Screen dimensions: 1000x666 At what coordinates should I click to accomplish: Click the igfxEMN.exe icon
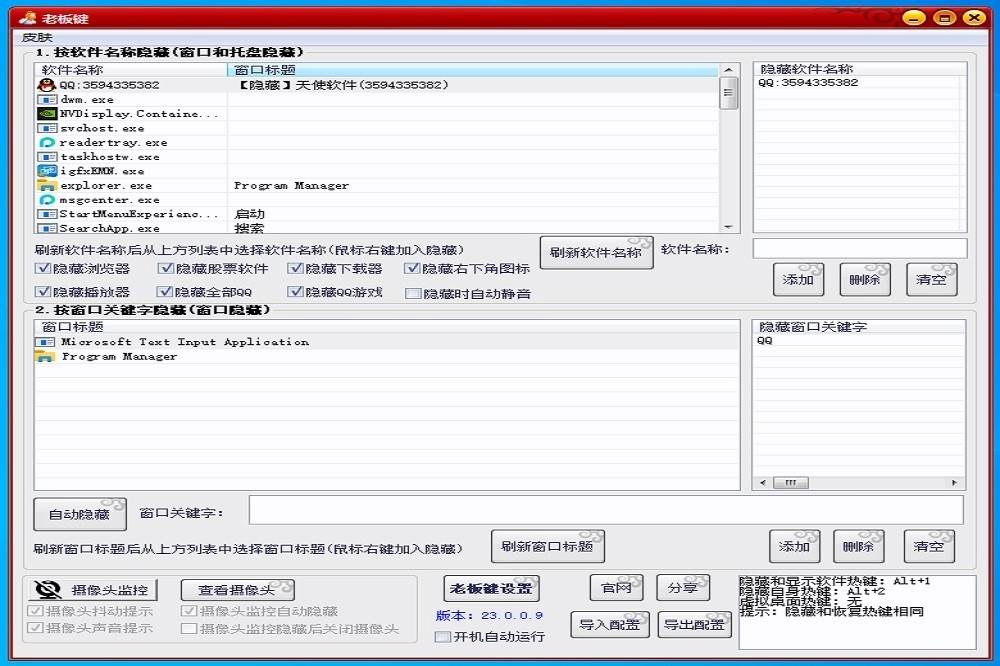[47, 171]
